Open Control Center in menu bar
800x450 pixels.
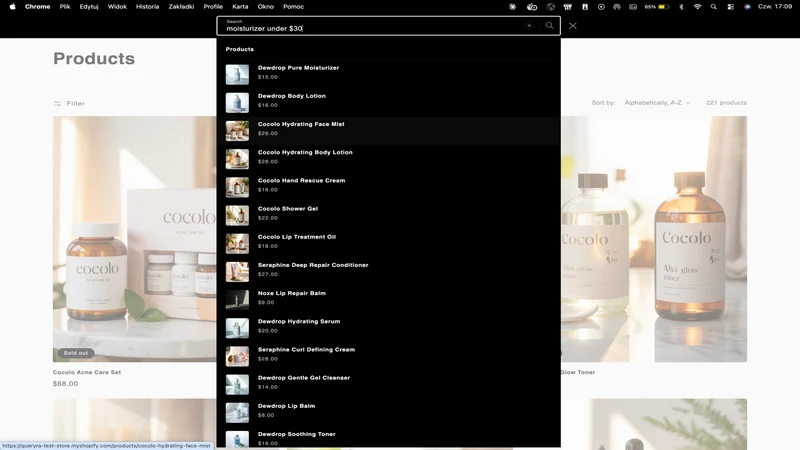(x=730, y=7)
